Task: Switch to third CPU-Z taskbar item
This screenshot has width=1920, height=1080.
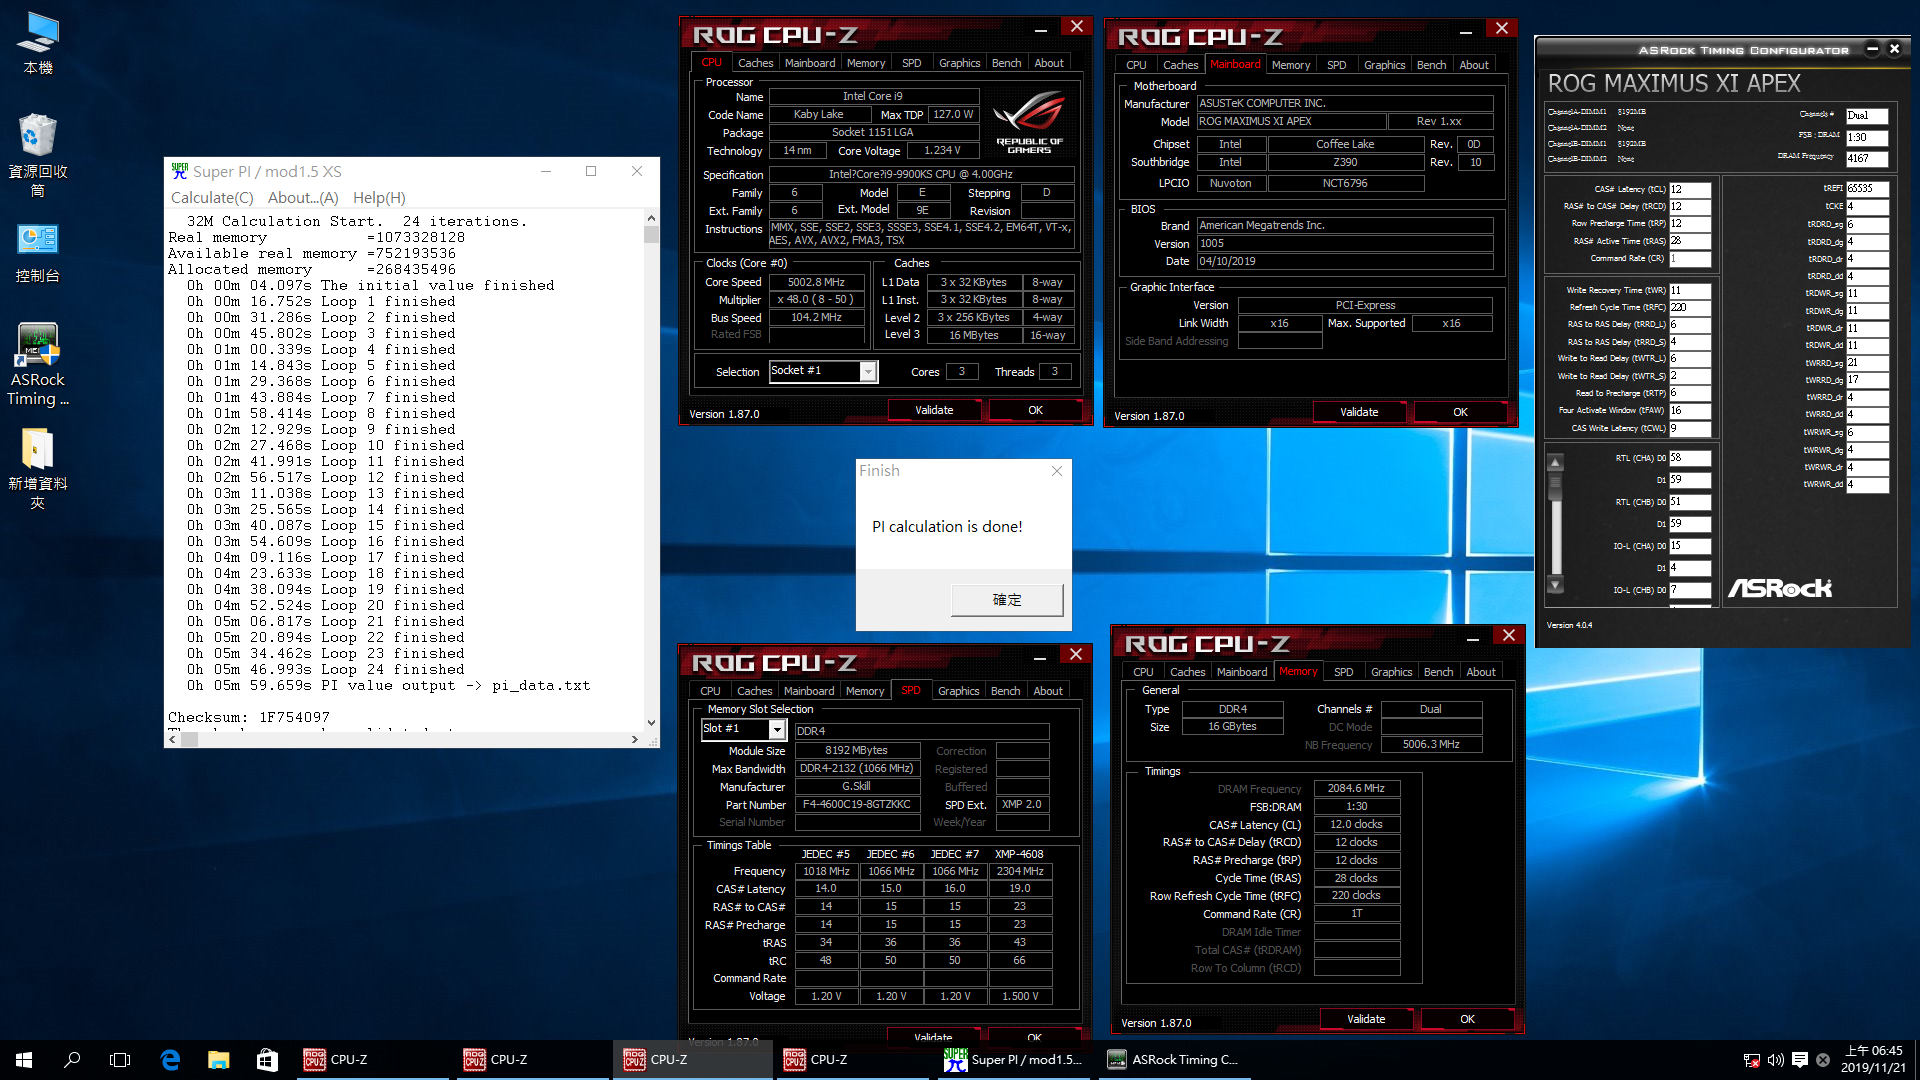Action: [691, 1060]
